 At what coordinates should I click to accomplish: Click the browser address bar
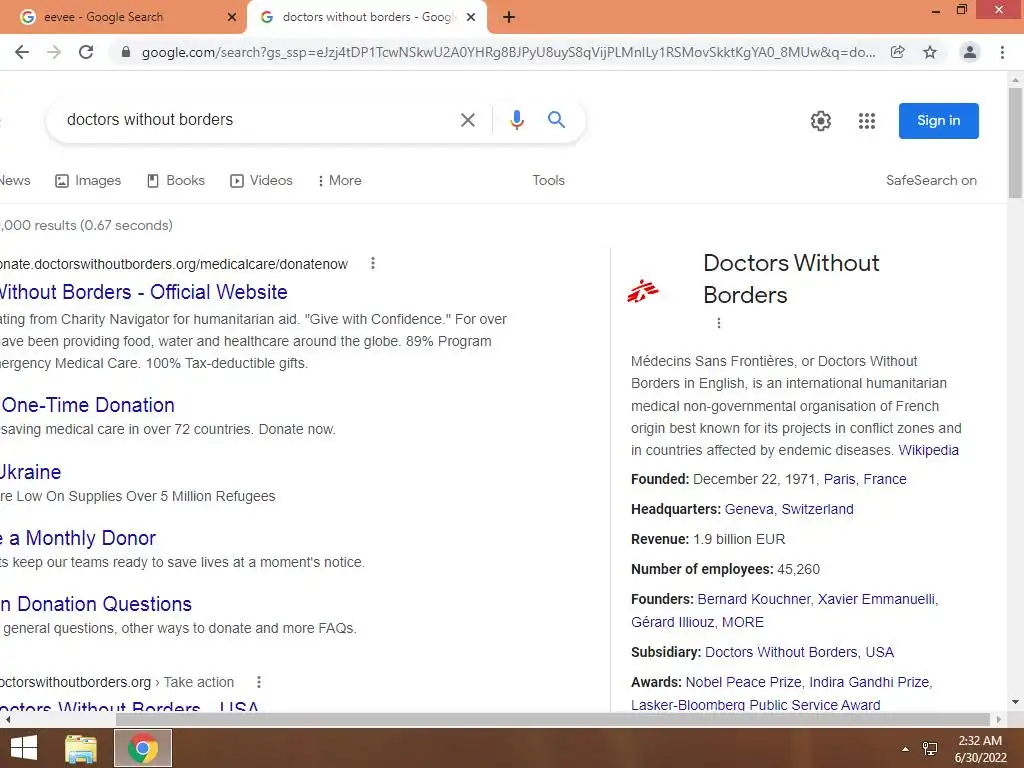(508, 52)
